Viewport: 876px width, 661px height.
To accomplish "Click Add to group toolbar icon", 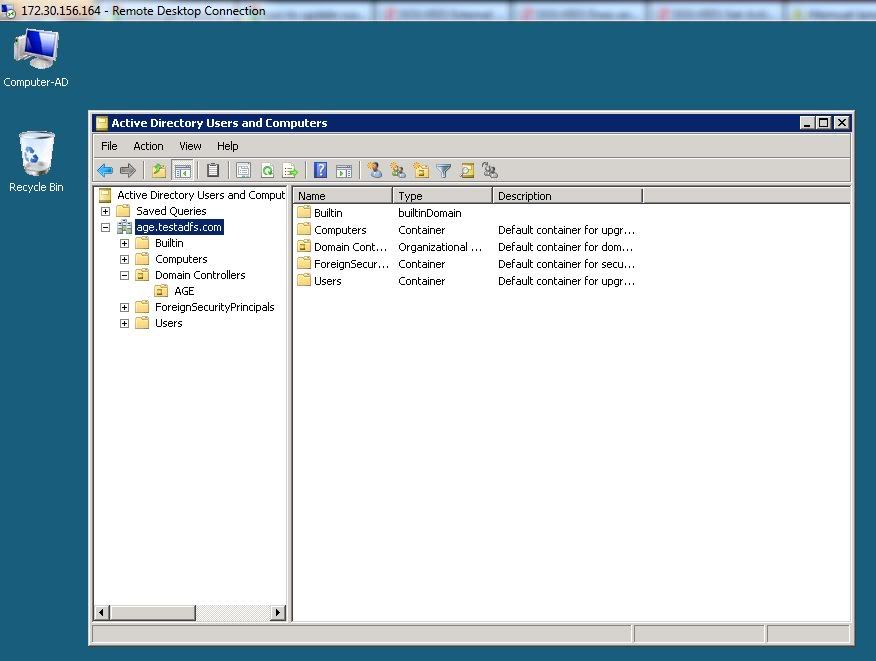I will pos(490,170).
